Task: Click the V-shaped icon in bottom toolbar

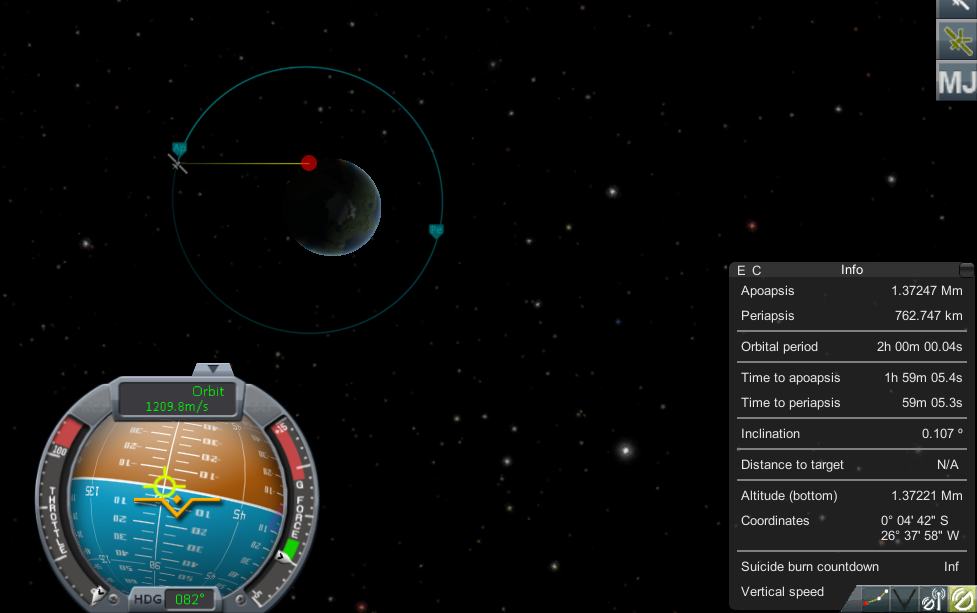Action: click(905, 599)
